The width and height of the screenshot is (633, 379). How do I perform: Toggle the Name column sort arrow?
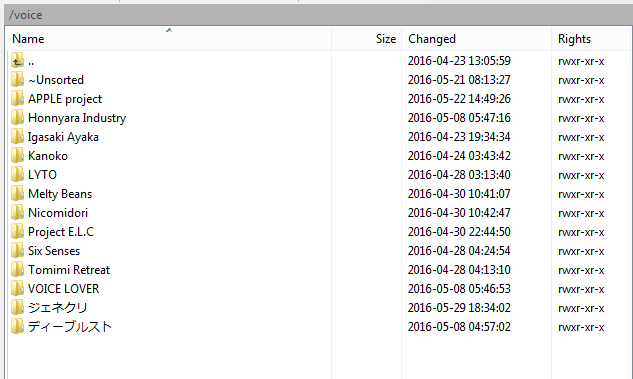[x=169, y=30]
